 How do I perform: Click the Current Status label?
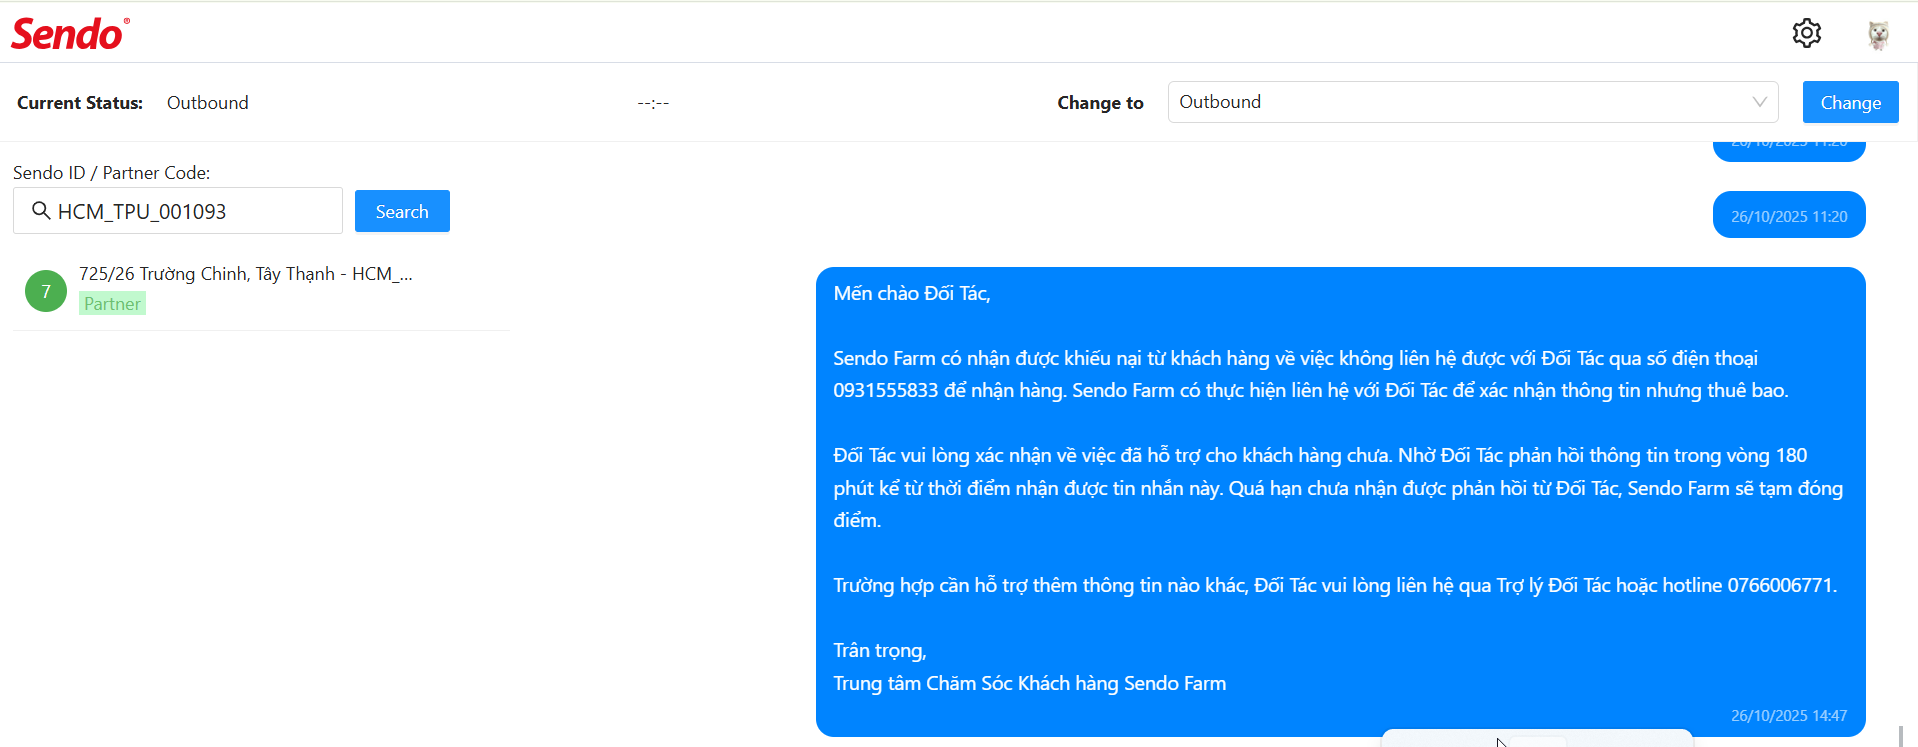pyautogui.click(x=80, y=103)
